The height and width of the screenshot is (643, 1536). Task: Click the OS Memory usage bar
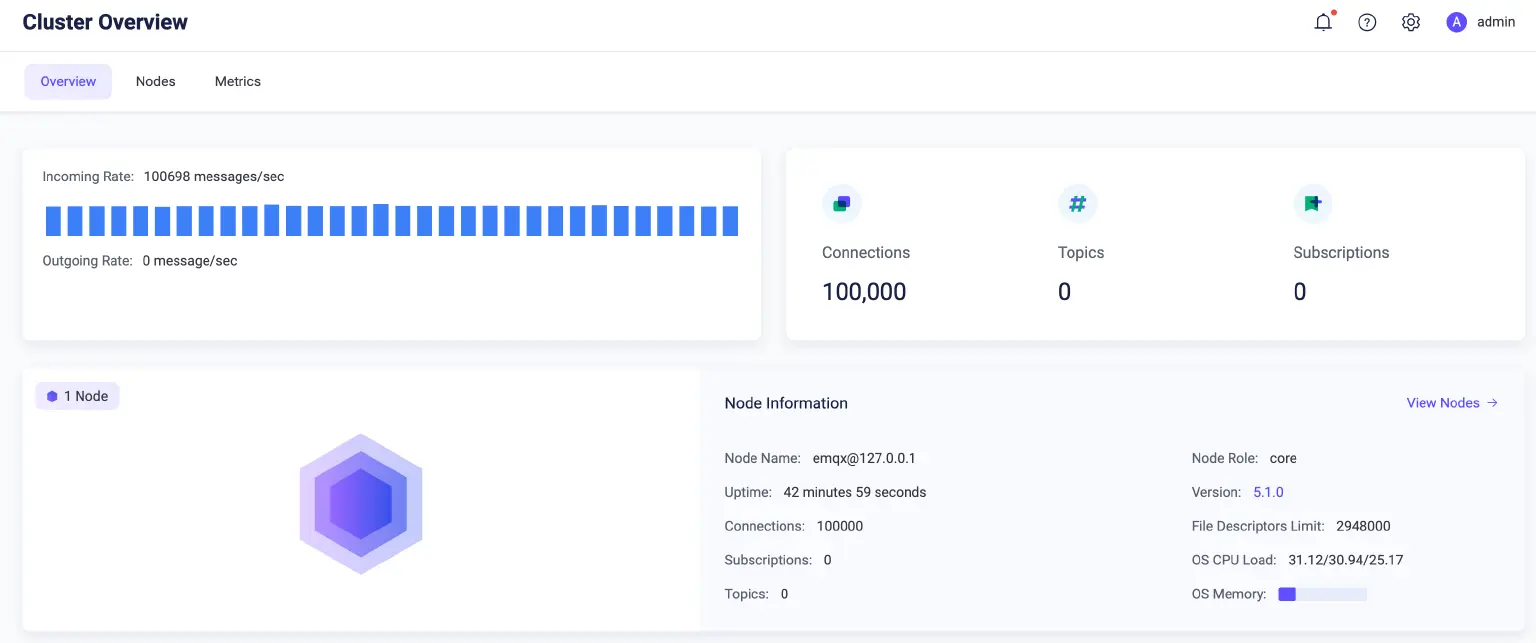1322,593
